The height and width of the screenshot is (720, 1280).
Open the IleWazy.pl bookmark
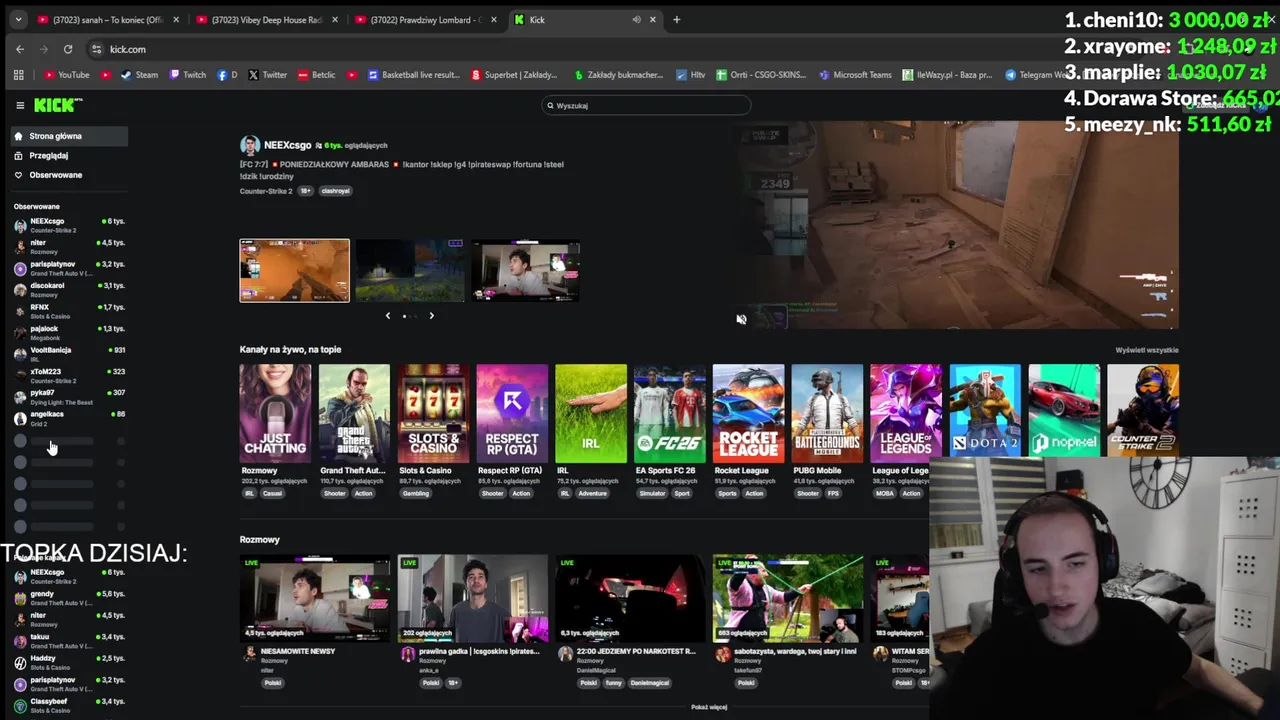click(947, 75)
